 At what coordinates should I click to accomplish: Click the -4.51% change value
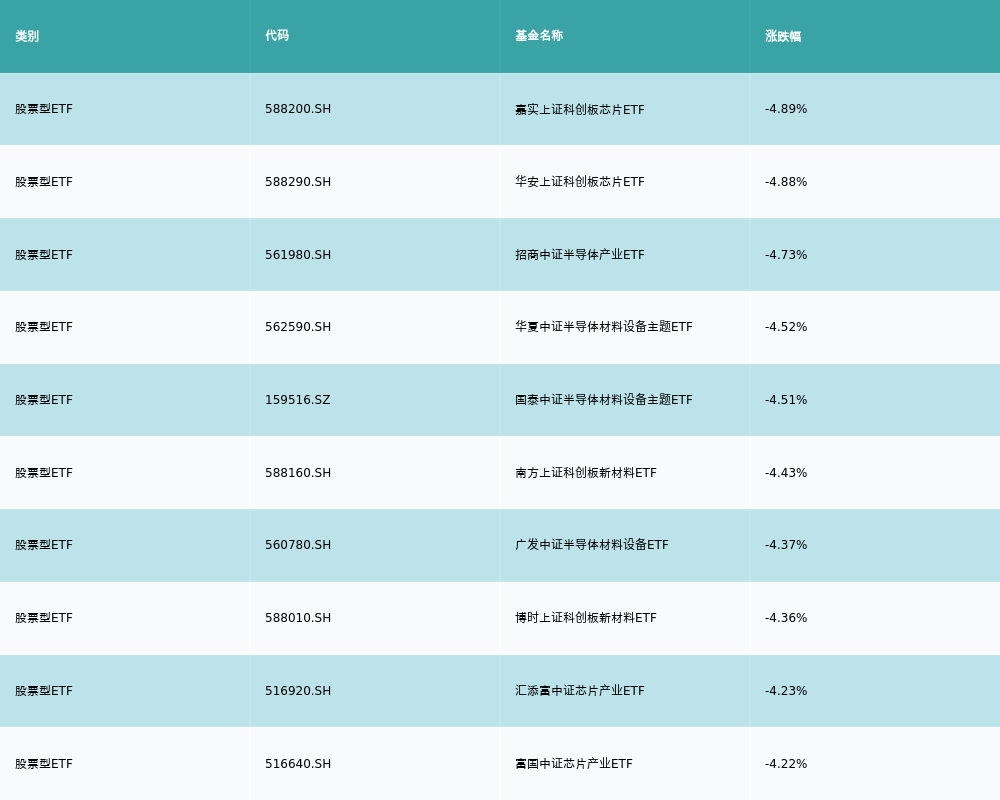[786, 400]
